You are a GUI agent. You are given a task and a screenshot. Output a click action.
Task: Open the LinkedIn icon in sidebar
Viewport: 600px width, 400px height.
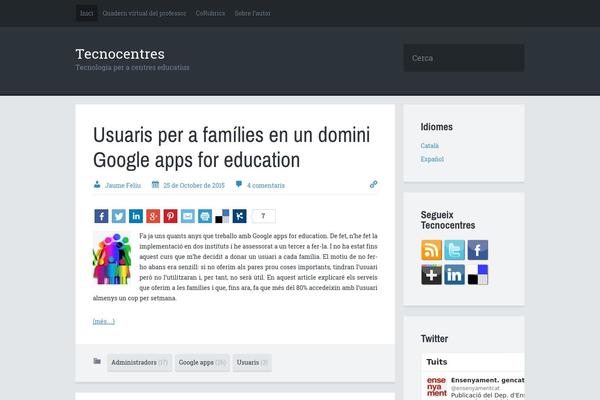455,274
